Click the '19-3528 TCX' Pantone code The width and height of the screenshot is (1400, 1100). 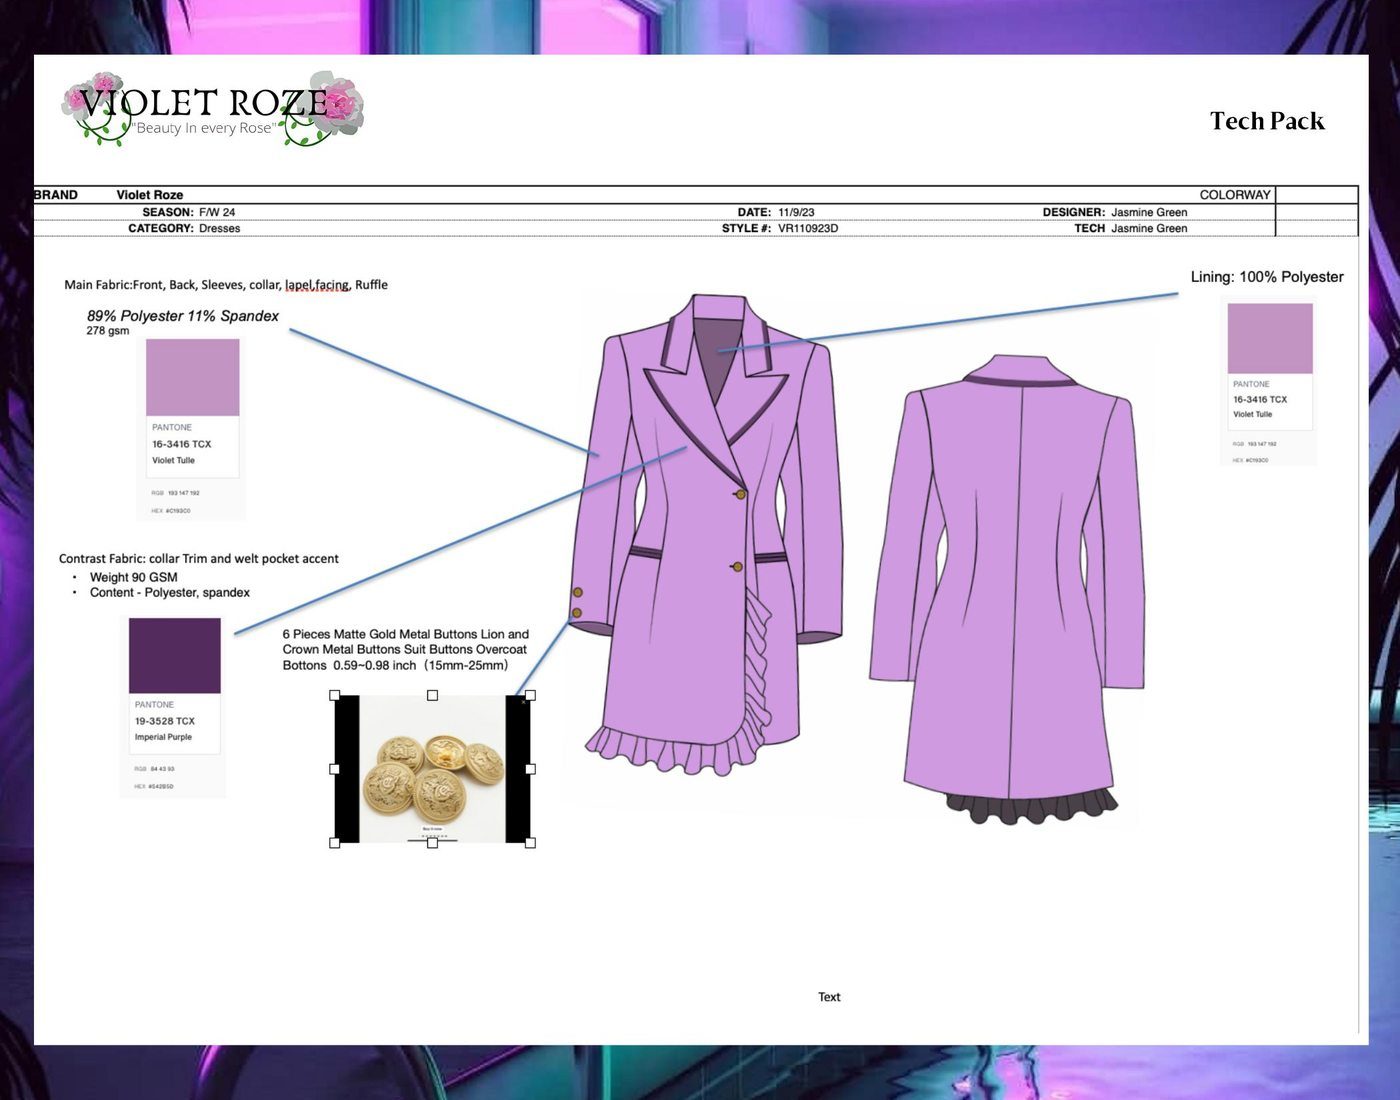click(165, 721)
